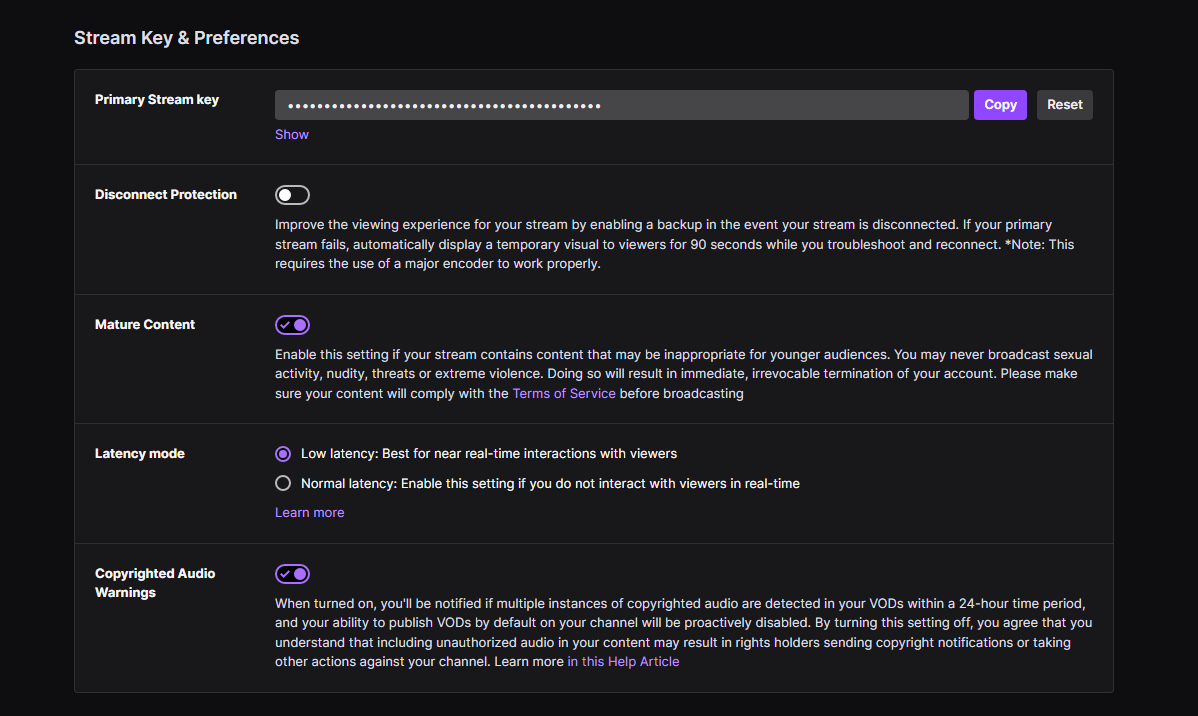The image size is (1198, 716).
Task: Open Learn more under Latency mode
Action: click(x=310, y=513)
